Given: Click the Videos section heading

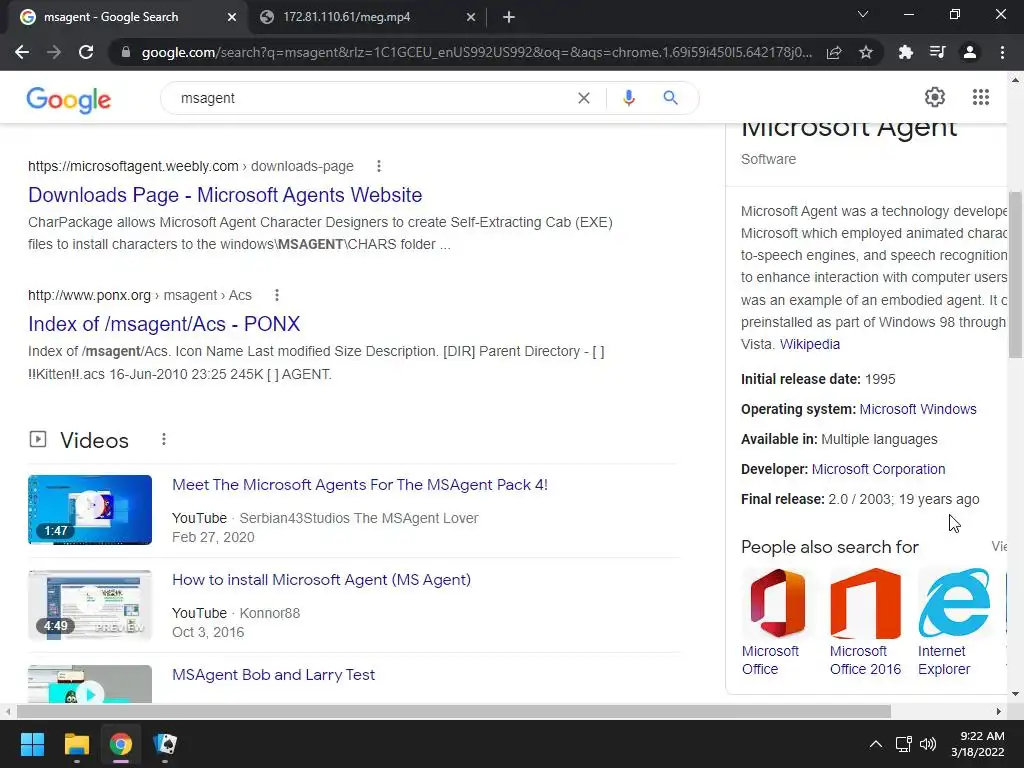Looking at the screenshot, I should coord(95,440).
